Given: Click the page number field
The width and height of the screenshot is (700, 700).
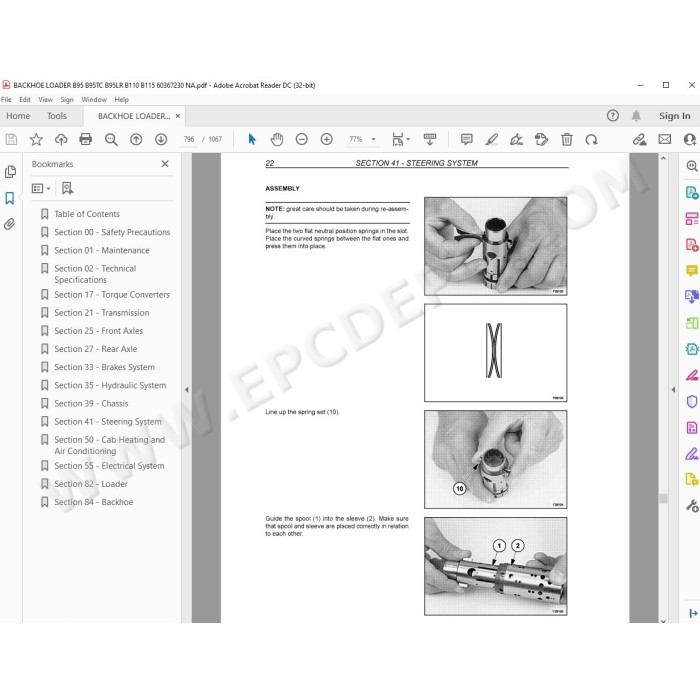Looking at the screenshot, I should (x=189, y=139).
